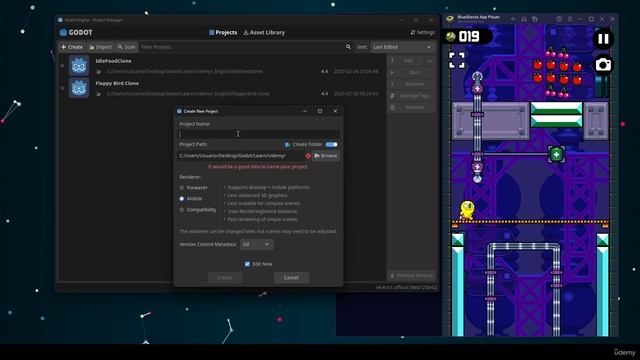Click the Rename button in side panel
The image size is (640, 360).
411,84
